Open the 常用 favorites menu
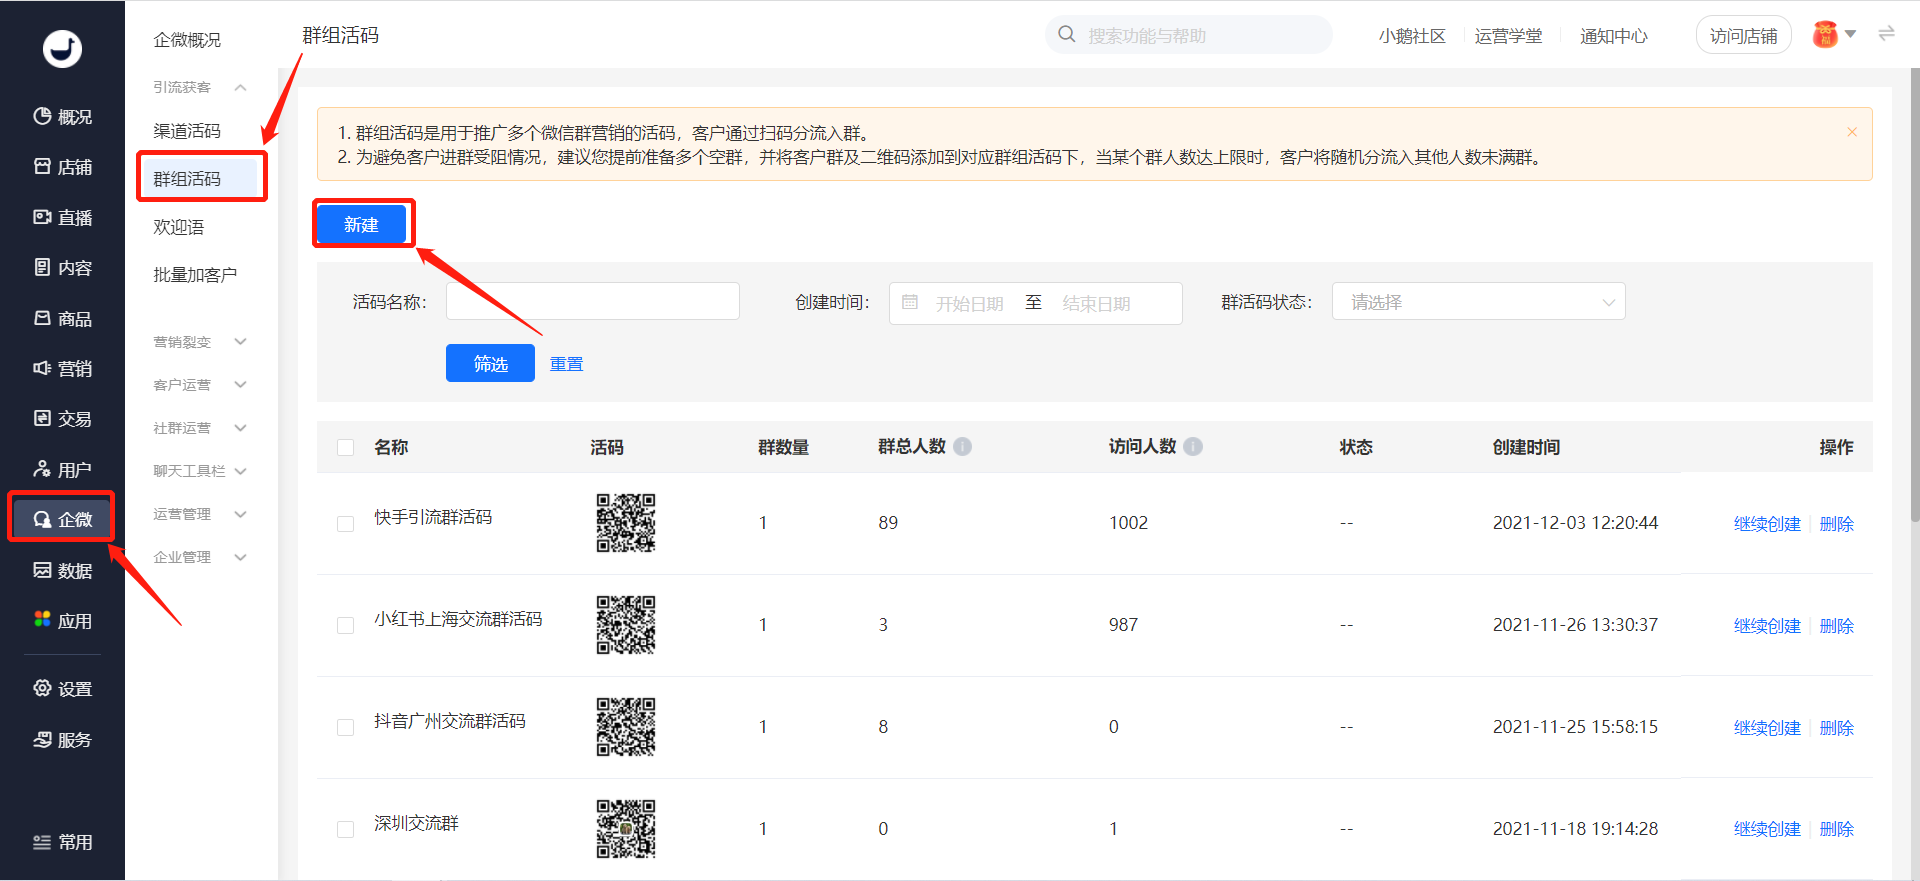1920x881 pixels. point(62,842)
